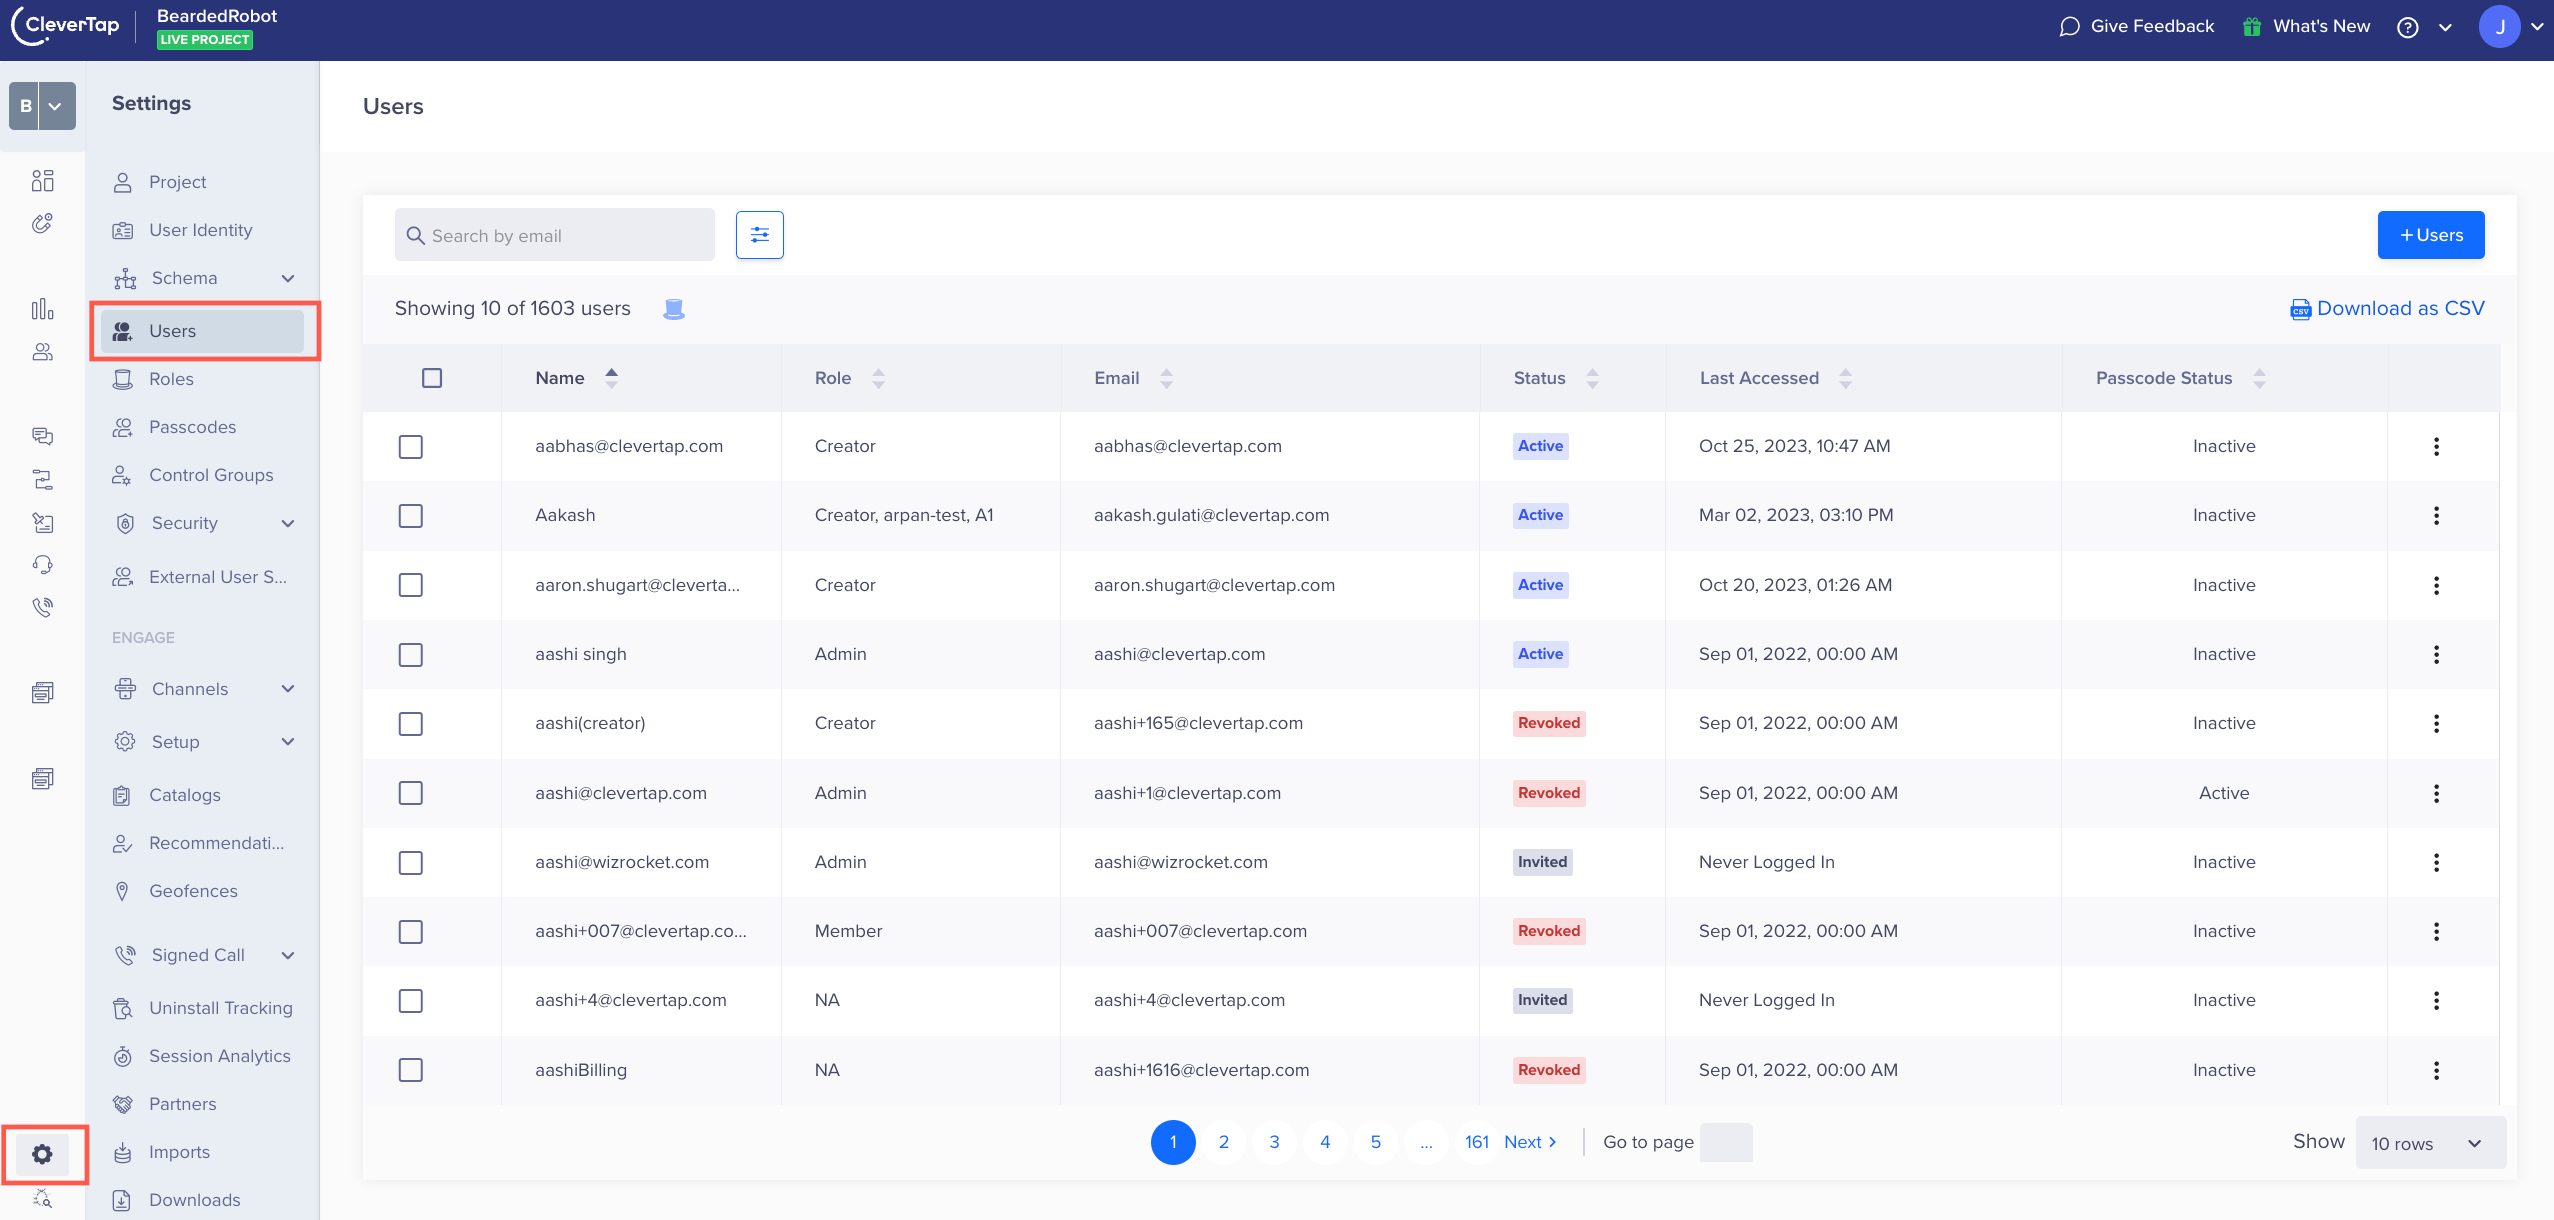Image resolution: width=2554 pixels, height=1220 pixels.
Task: Sort table by Status column arrows
Action: coord(1592,378)
